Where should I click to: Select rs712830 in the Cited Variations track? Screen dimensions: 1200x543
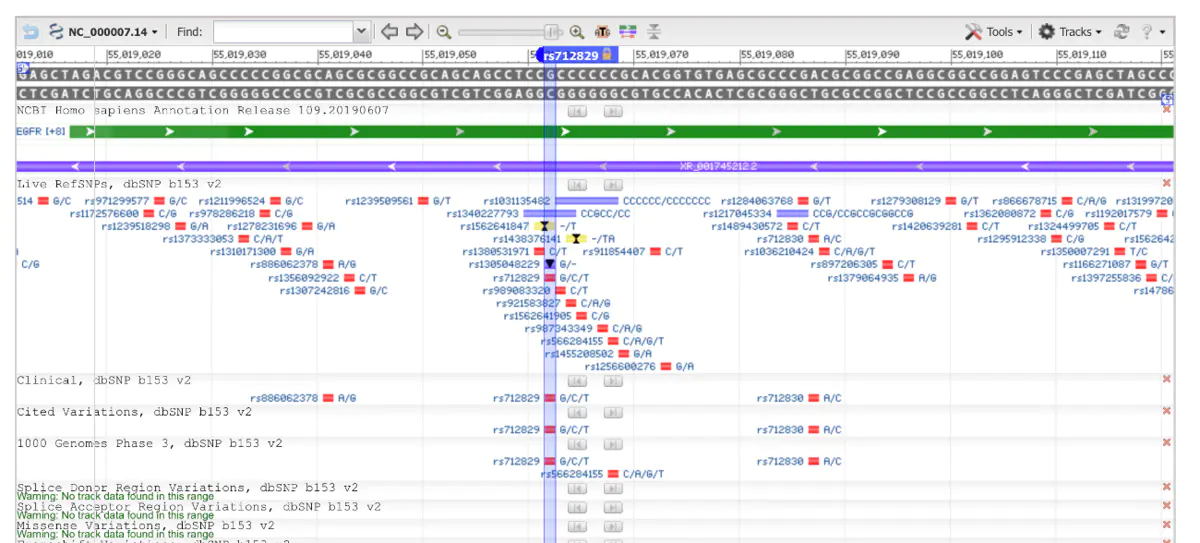[780, 430]
